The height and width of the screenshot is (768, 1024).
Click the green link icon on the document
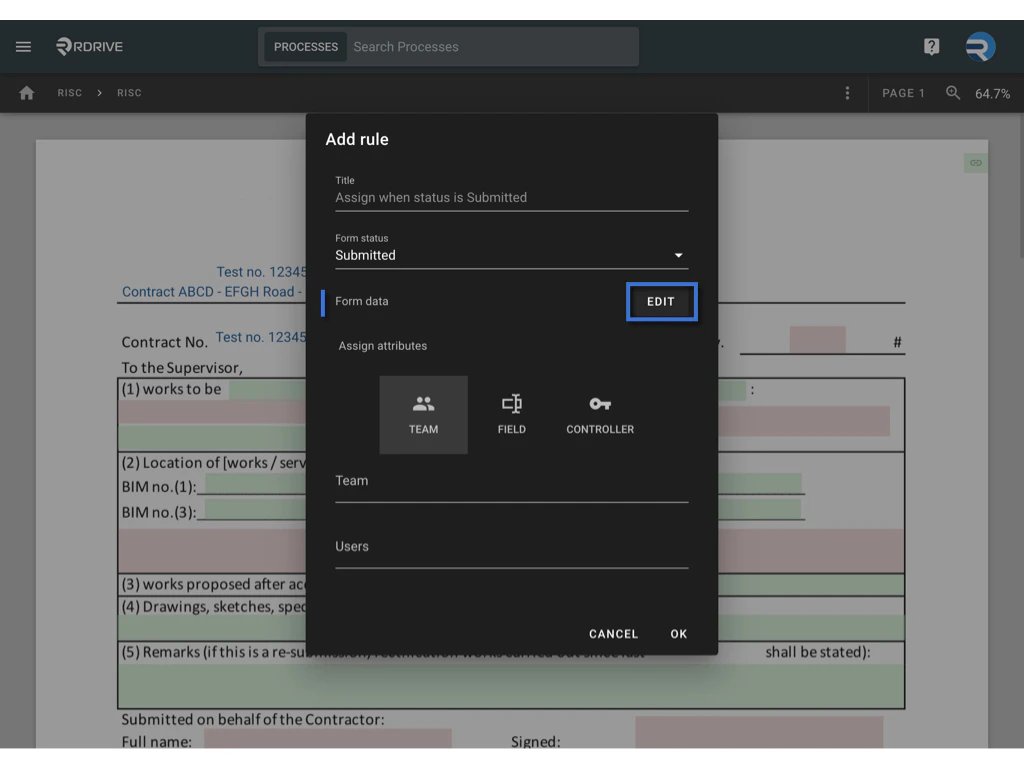[x=975, y=162]
